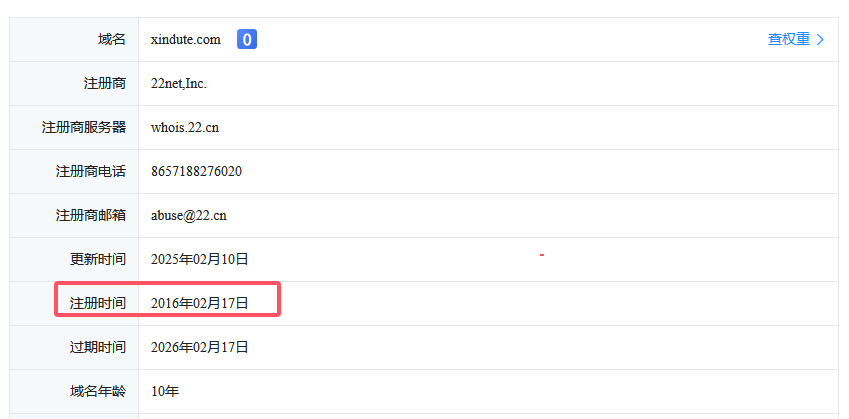This screenshot has width=849, height=419.
Task: Click the highlighted 注册时间 label
Action: (98, 303)
